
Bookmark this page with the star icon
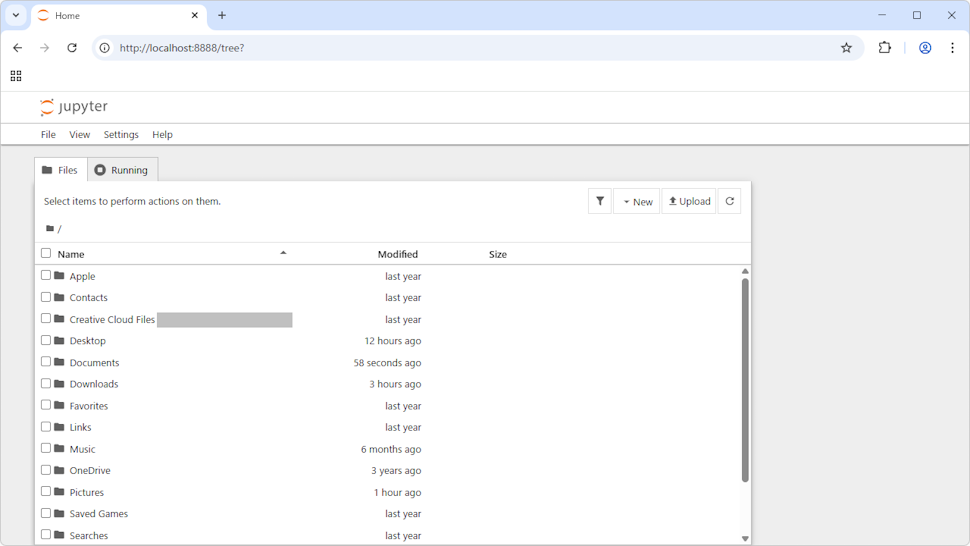coord(846,48)
